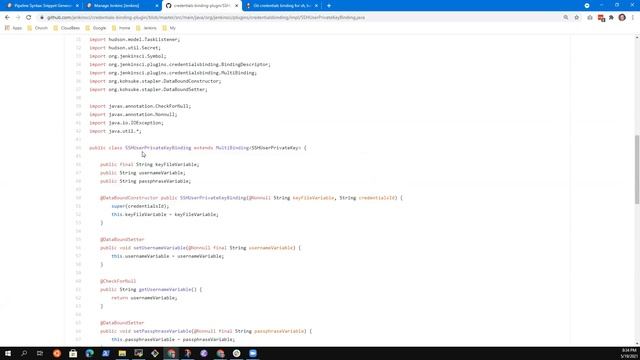This screenshot has width=640, height=360.
Task: Bookmark this page with the star icon
Action: [x=577, y=18]
